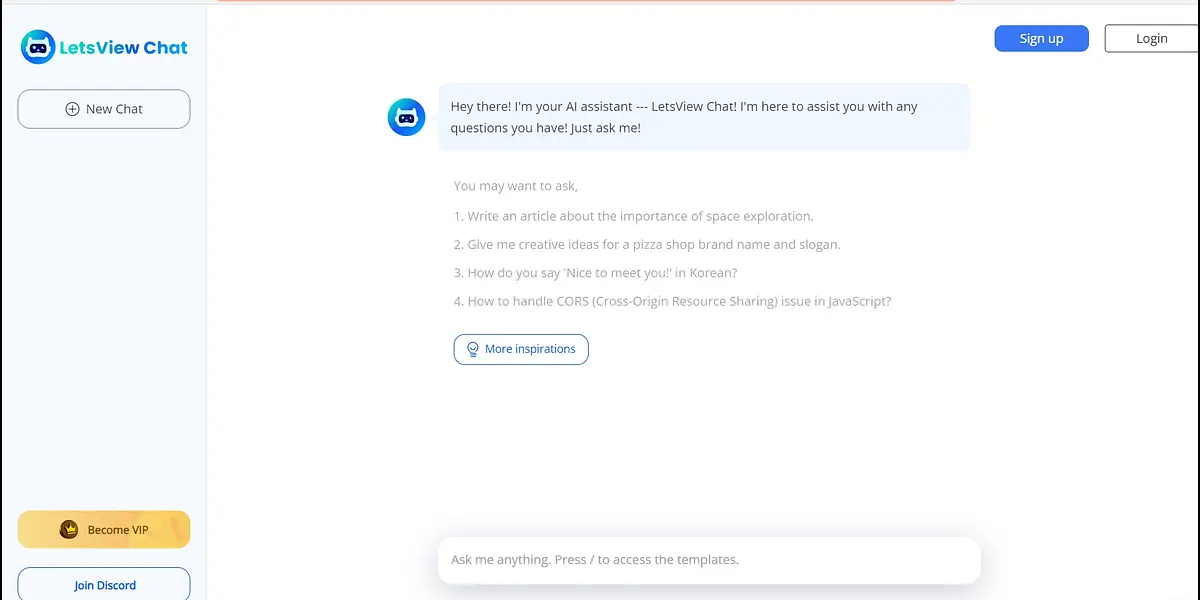Select the CORS issue in JavaScript suggestion
The image size is (1200, 600).
click(x=672, y=301)
